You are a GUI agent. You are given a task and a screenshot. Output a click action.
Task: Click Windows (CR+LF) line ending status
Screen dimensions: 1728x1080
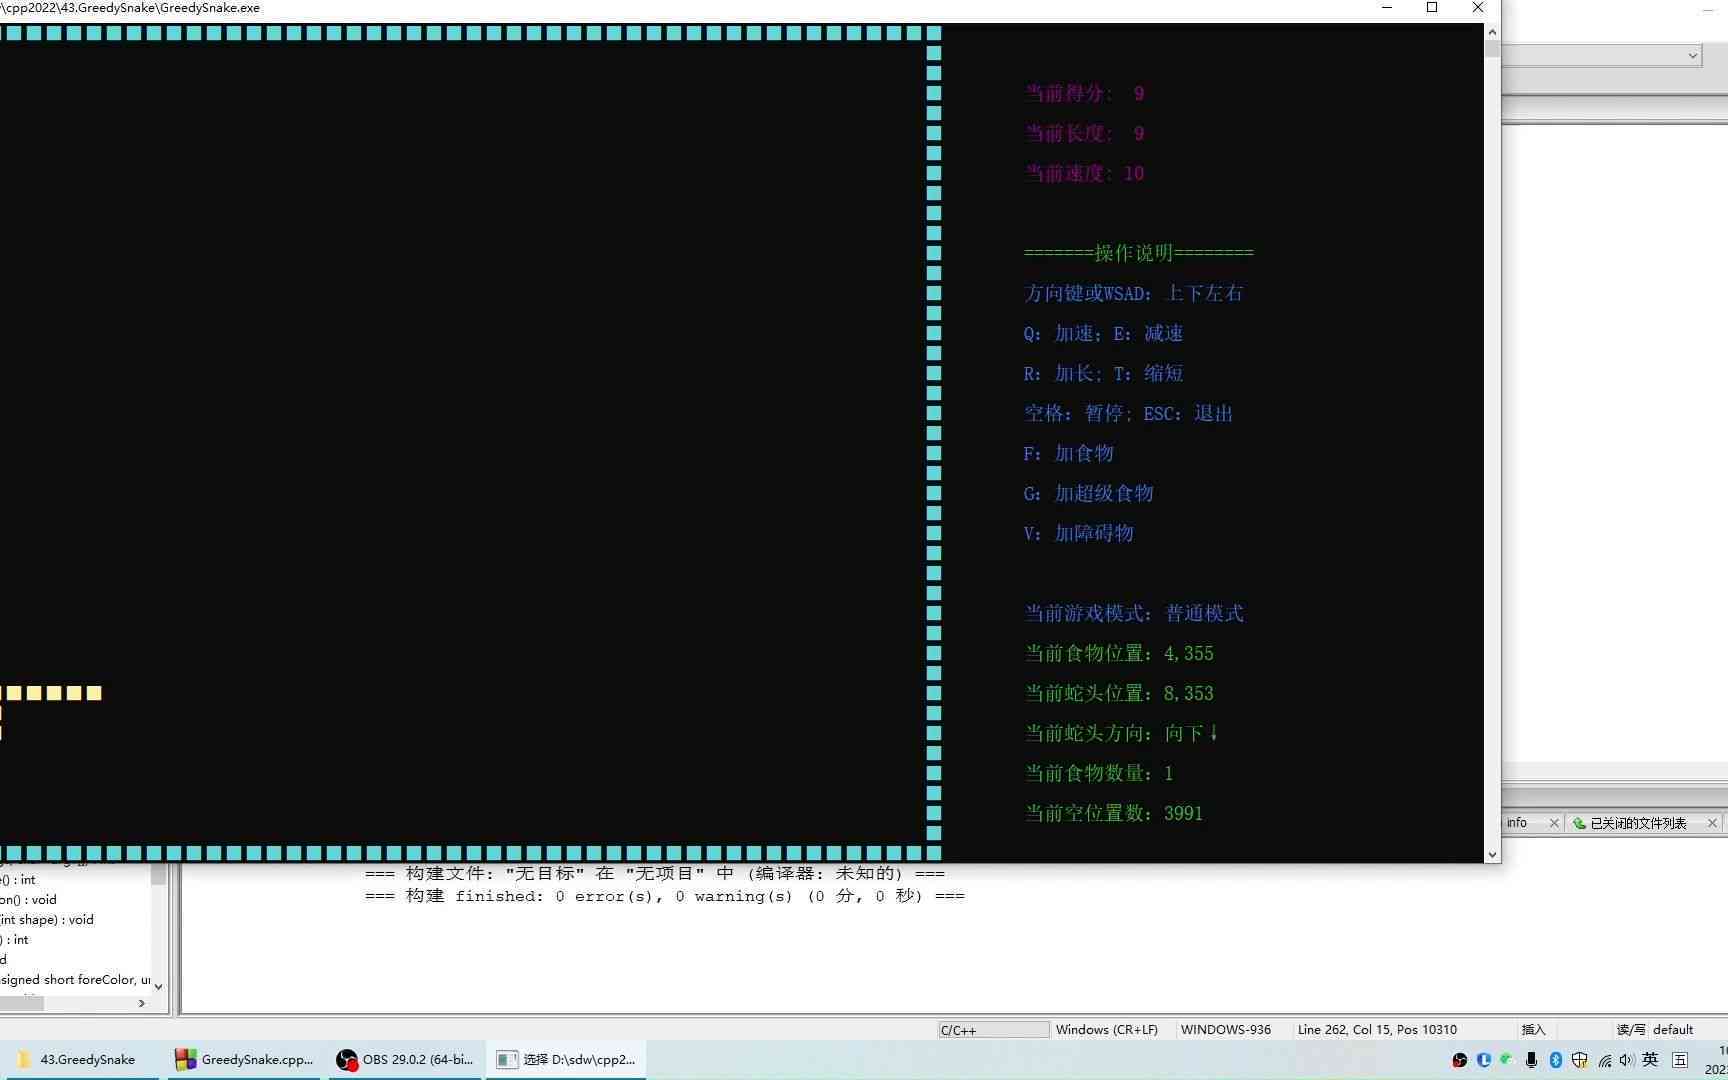coord(1107,1030)
